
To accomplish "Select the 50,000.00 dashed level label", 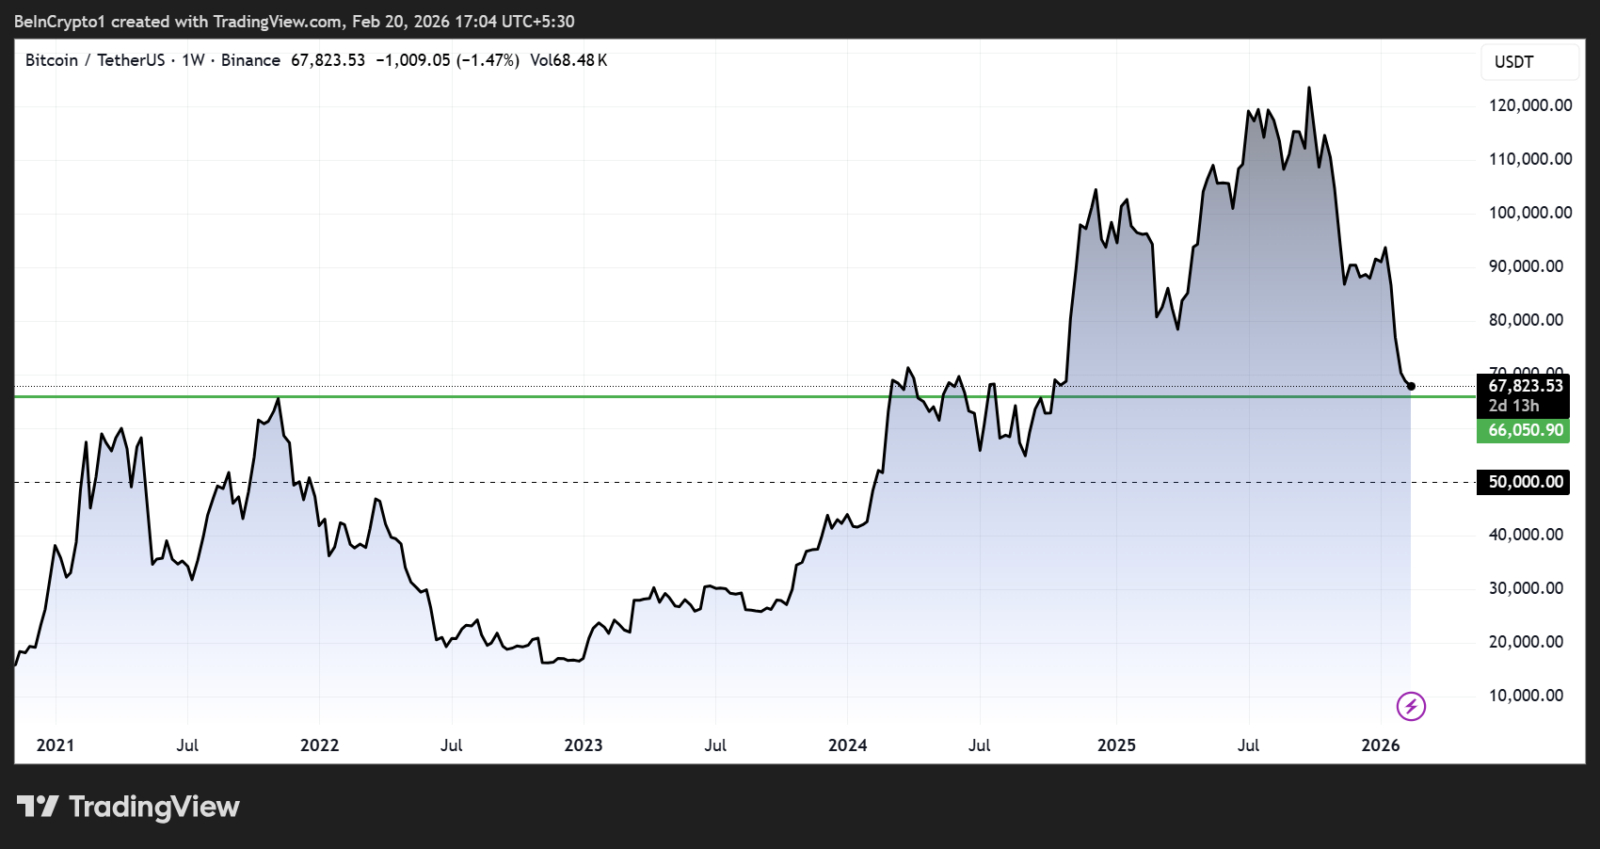I will (x=1524, y=482).
